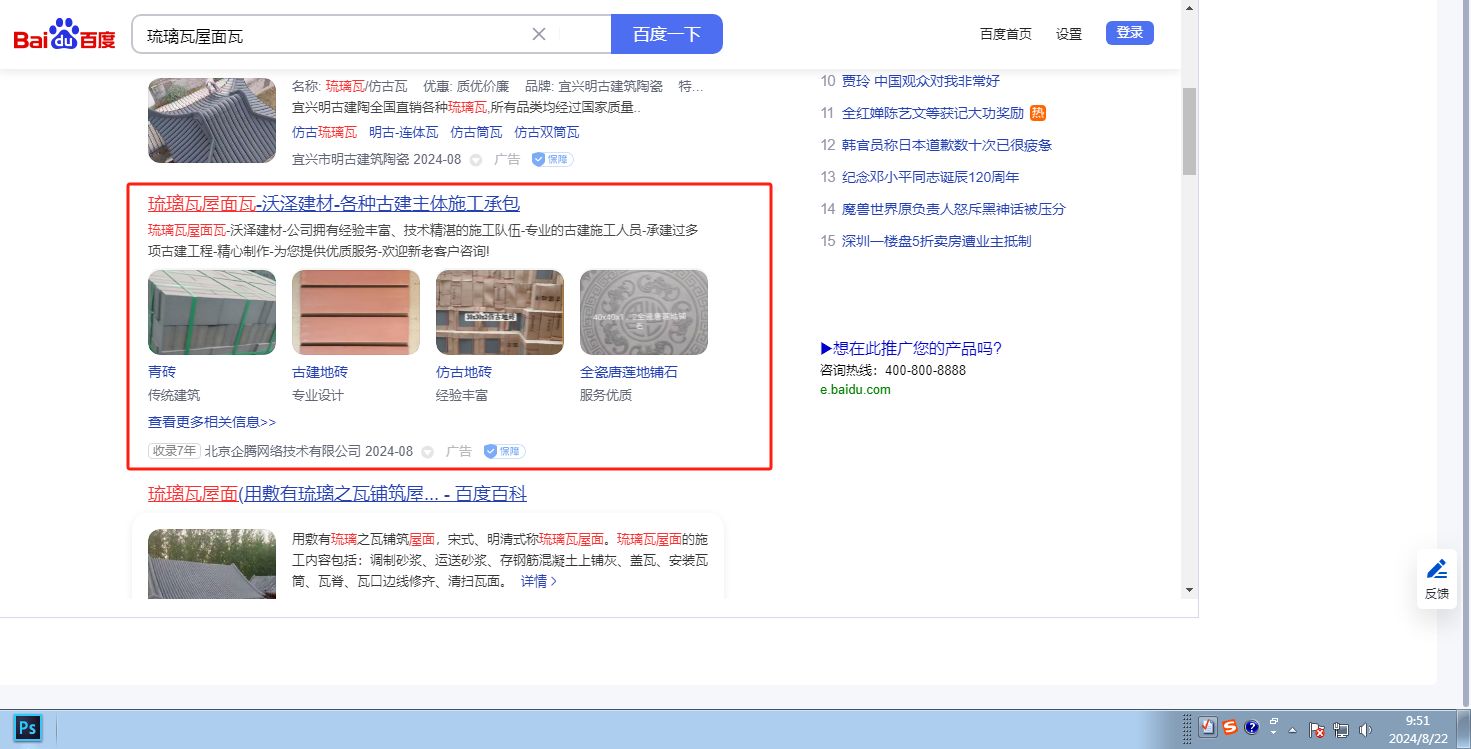Click the 广告 label of 北京企腾 result

tap(459, 452)
